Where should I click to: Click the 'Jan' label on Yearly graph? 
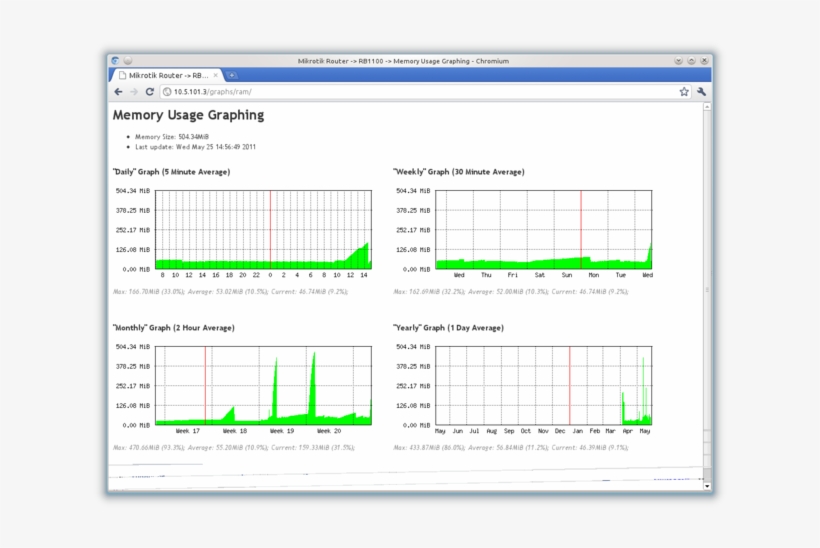pyautogui.click(x=577, y=431)
